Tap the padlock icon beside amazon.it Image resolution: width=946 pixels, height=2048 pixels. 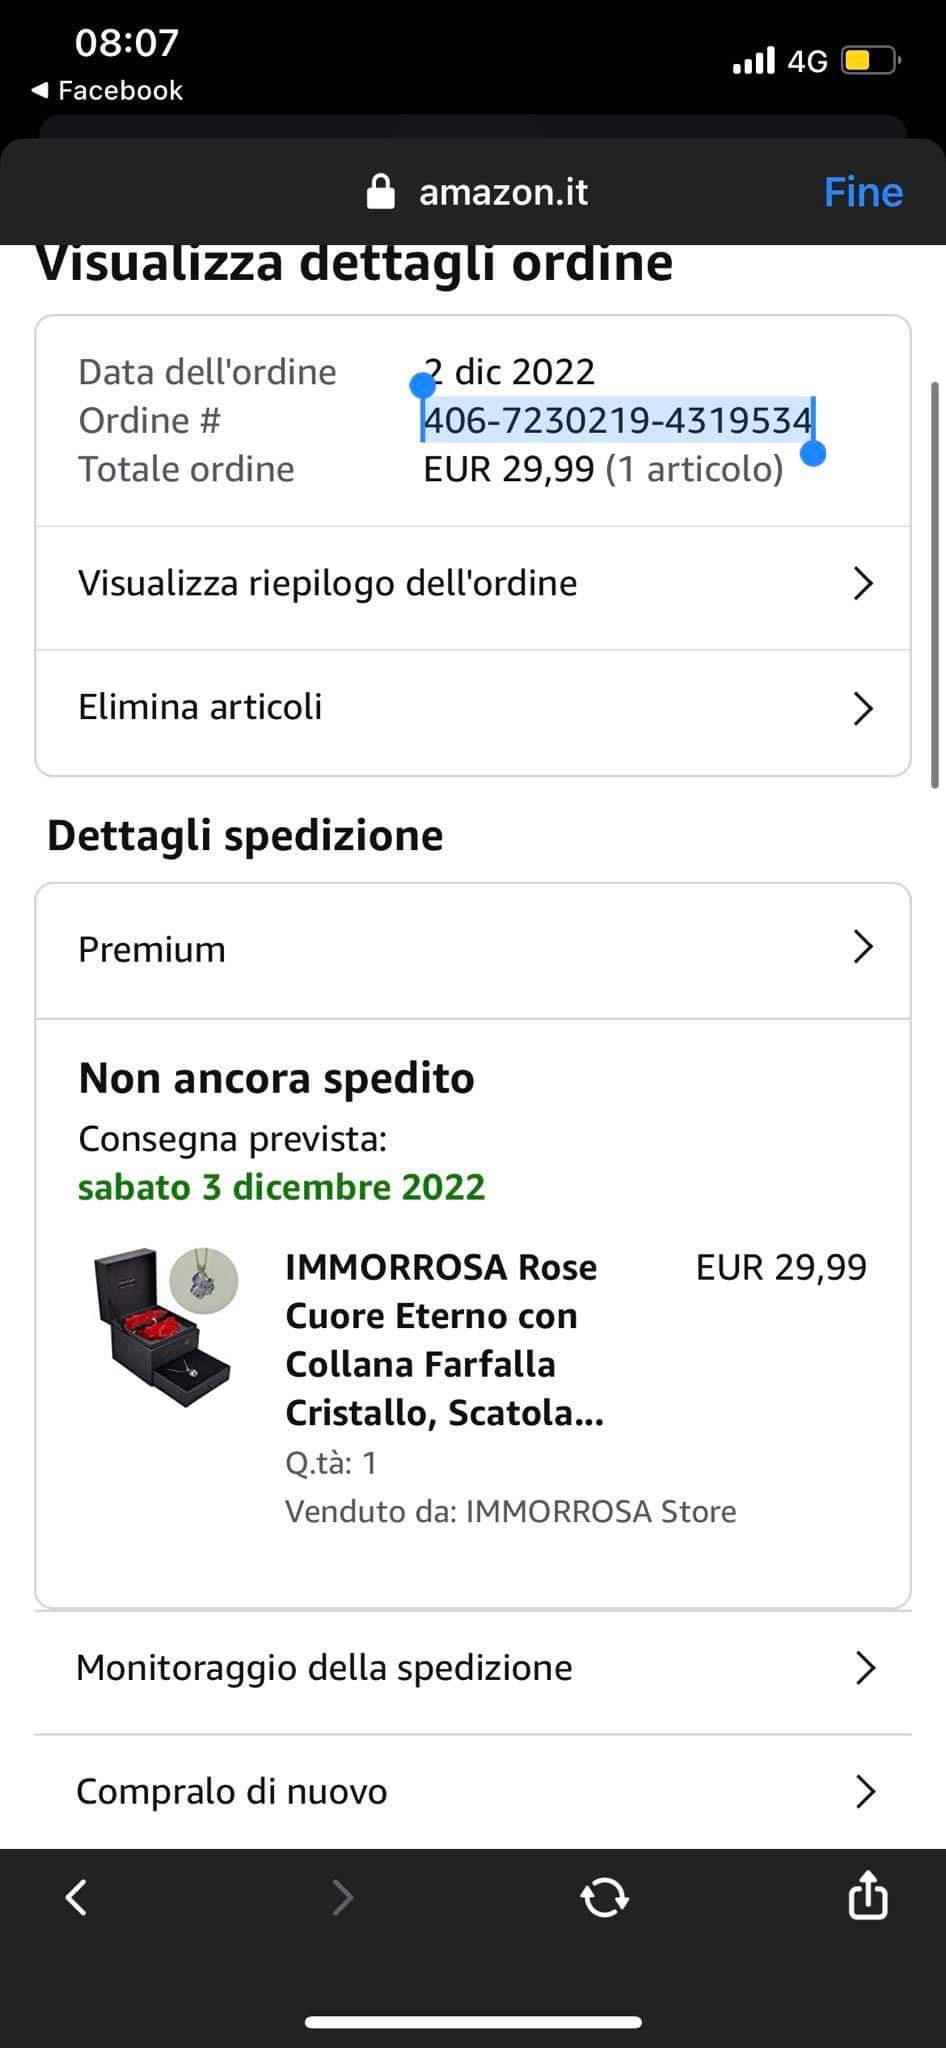[x=381, y=191]
